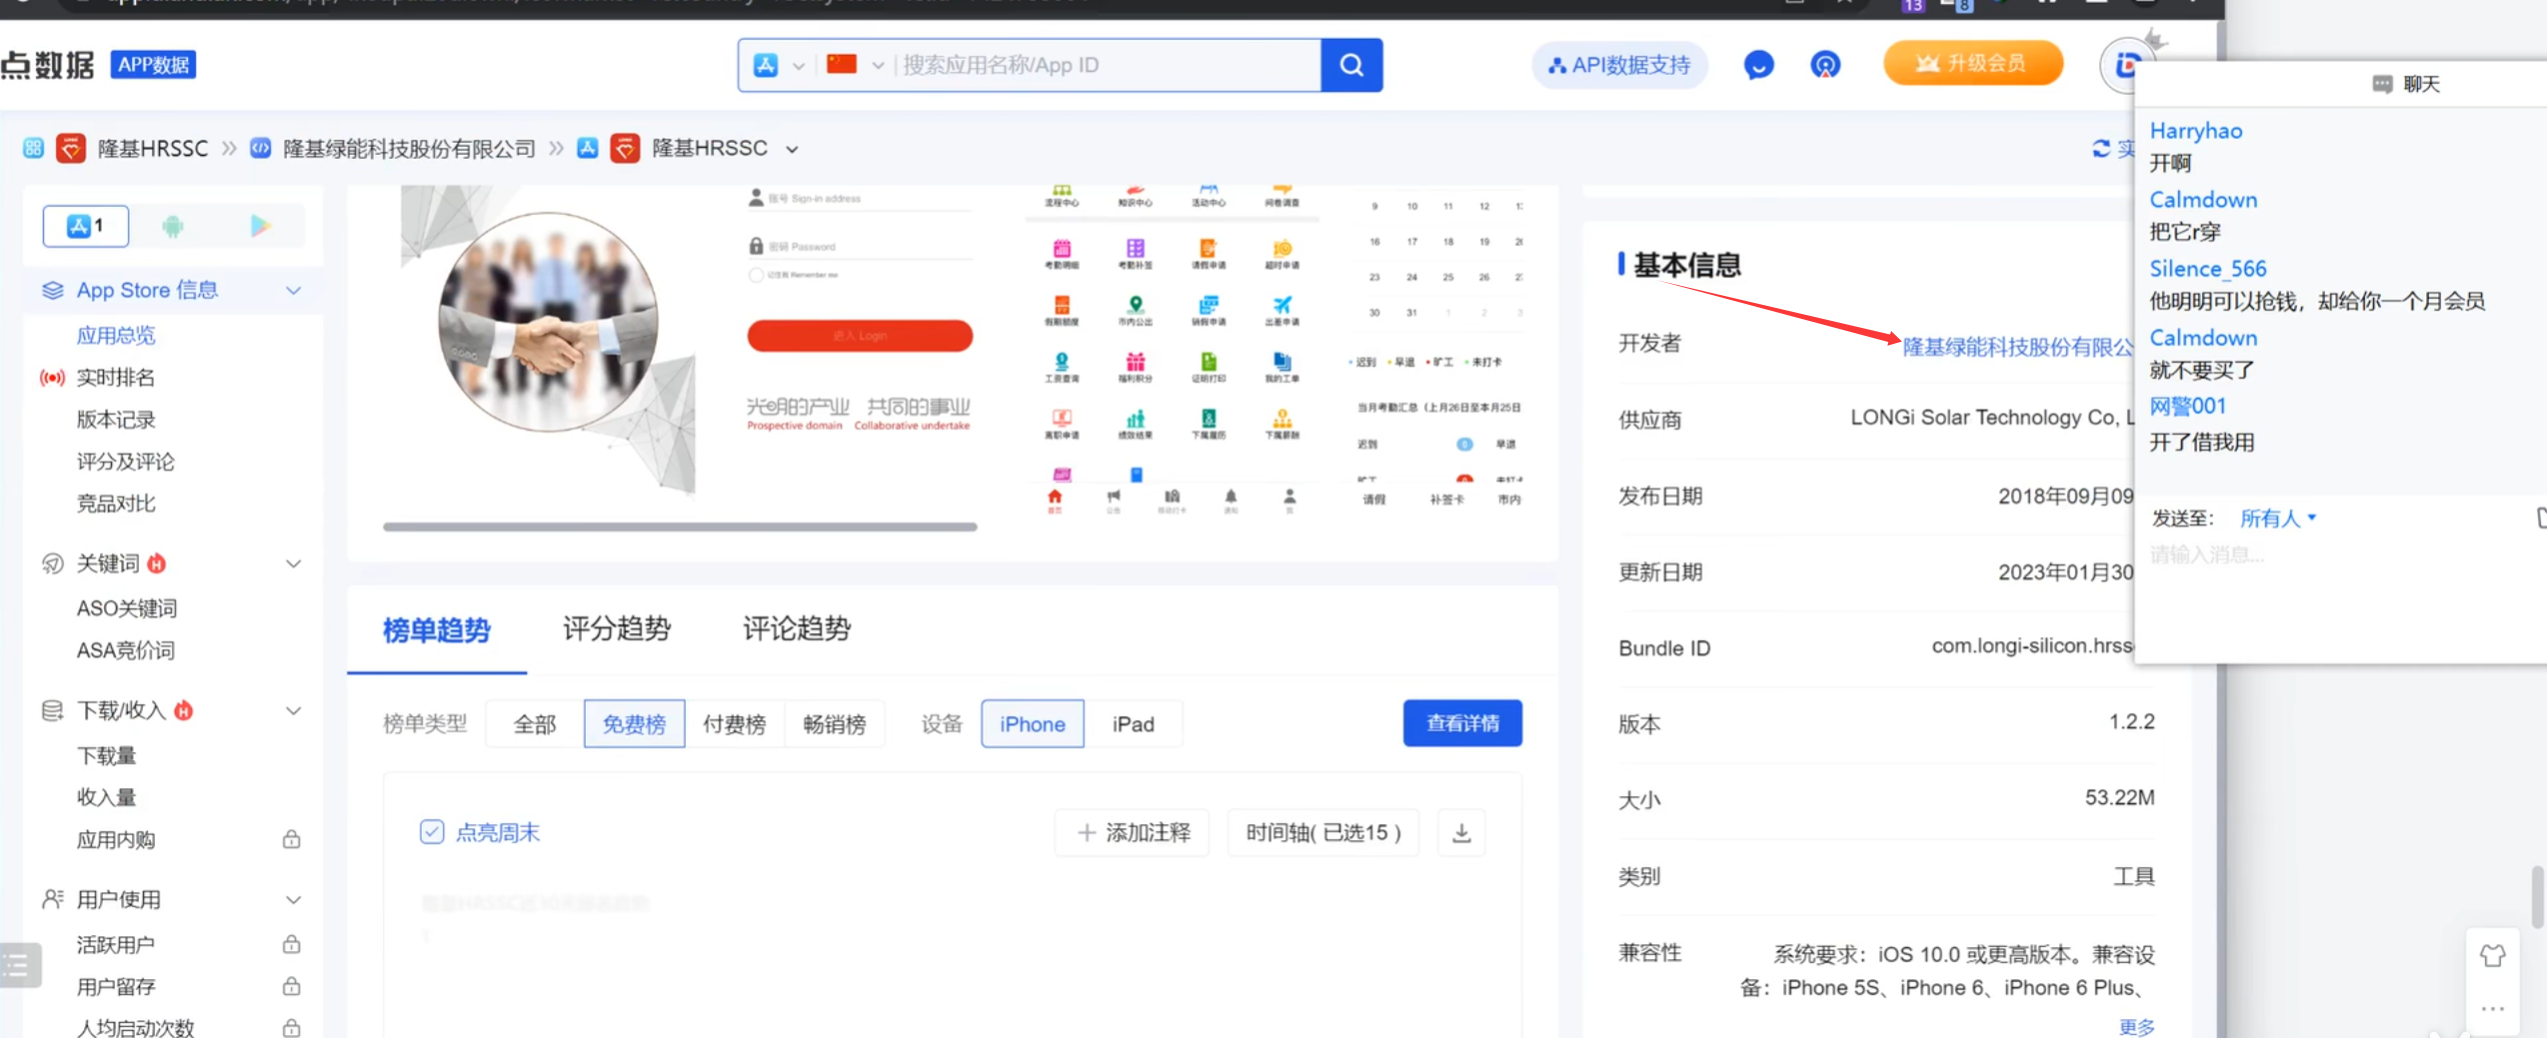Open the 隆基绿能科技股份有限公司 developer link

tap(2010, 347)
